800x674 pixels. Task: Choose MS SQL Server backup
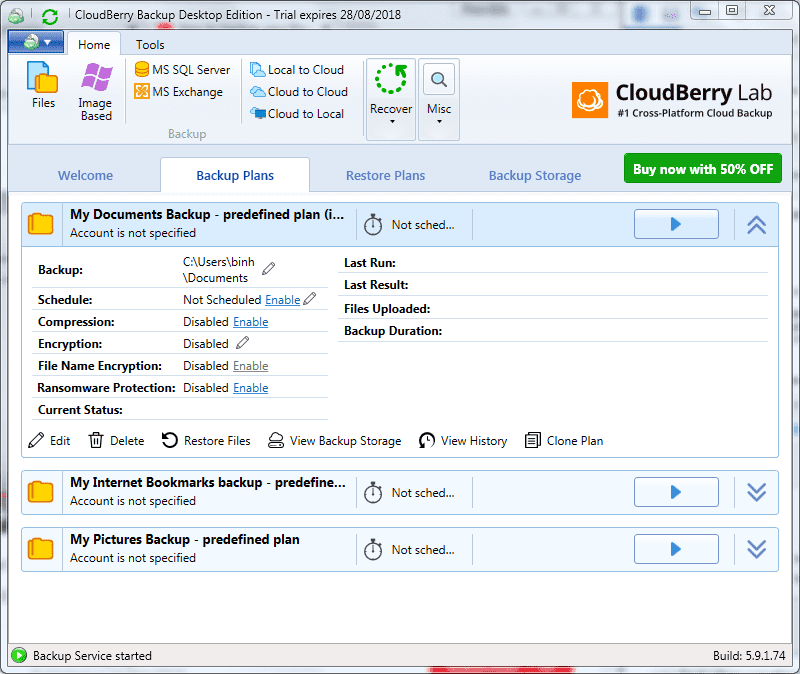tap(182, 69)
